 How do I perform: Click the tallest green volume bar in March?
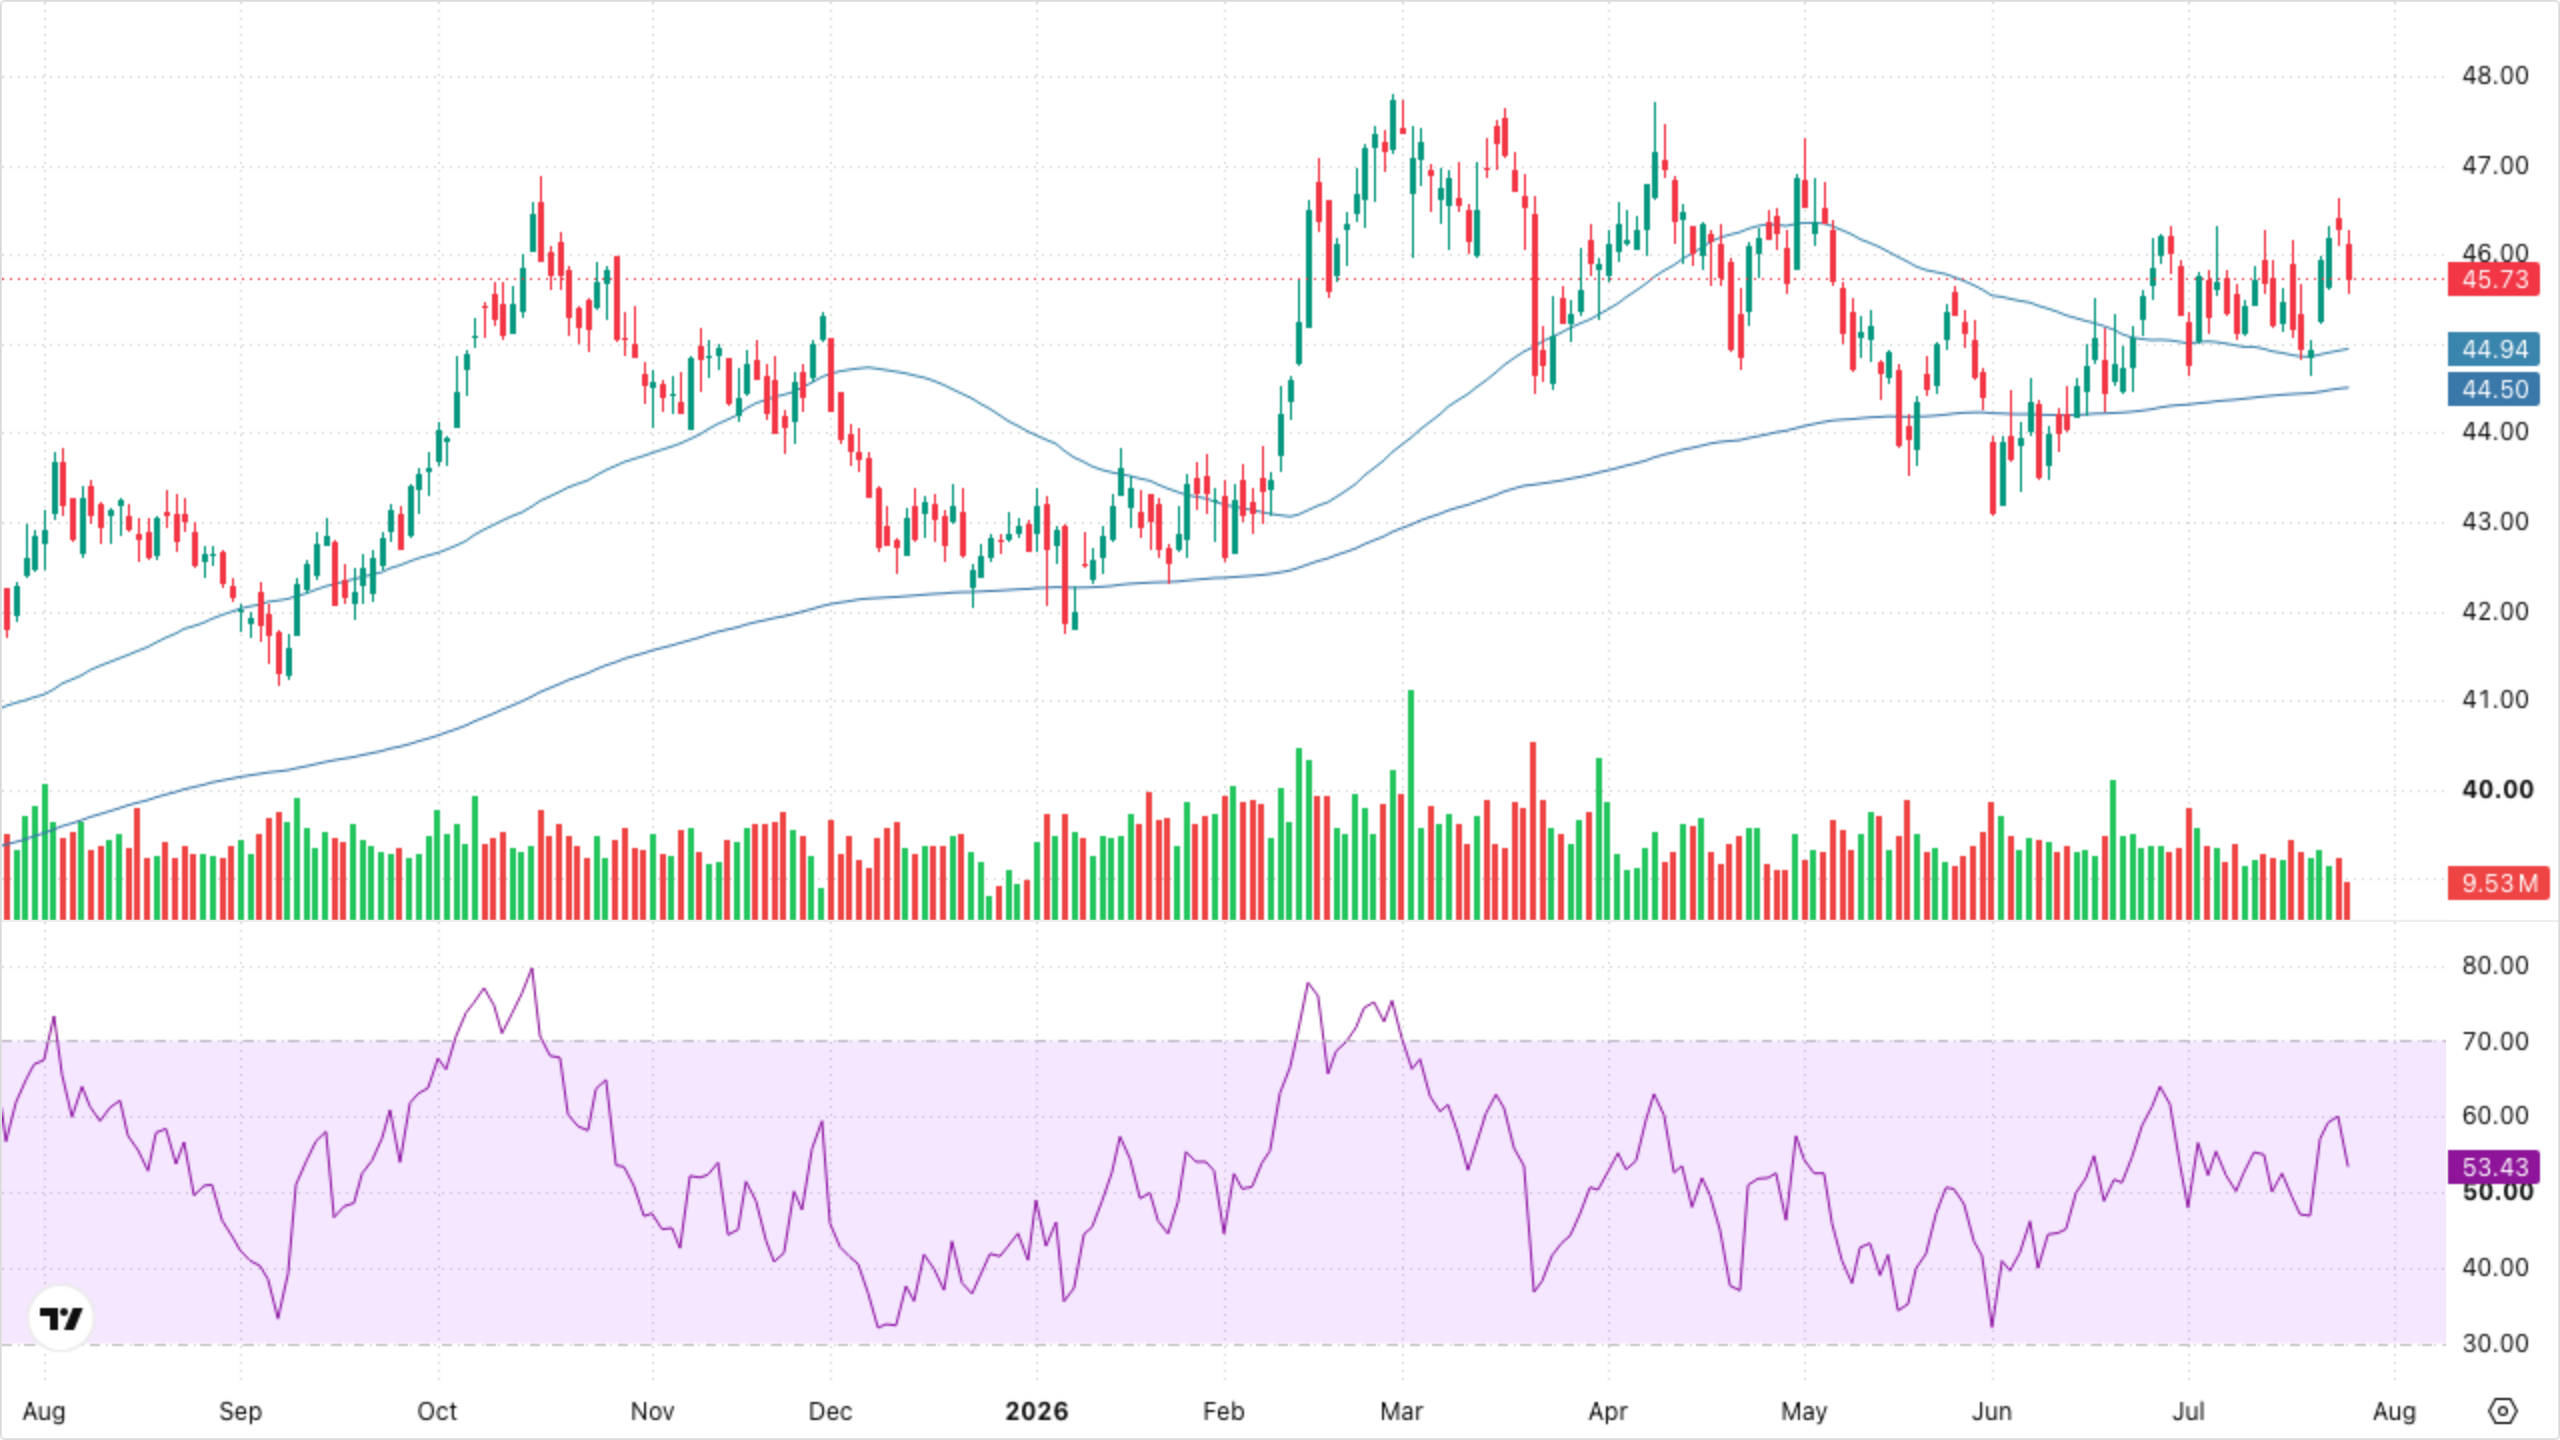pyautogui.click(x=1411, y=804)
